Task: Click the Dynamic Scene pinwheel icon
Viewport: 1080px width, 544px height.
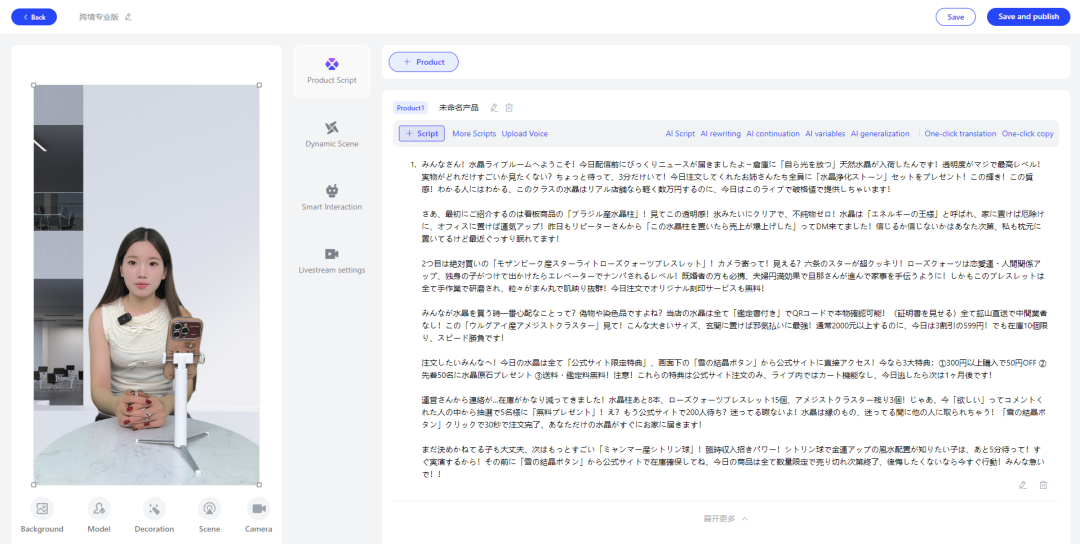Action: 332,128
